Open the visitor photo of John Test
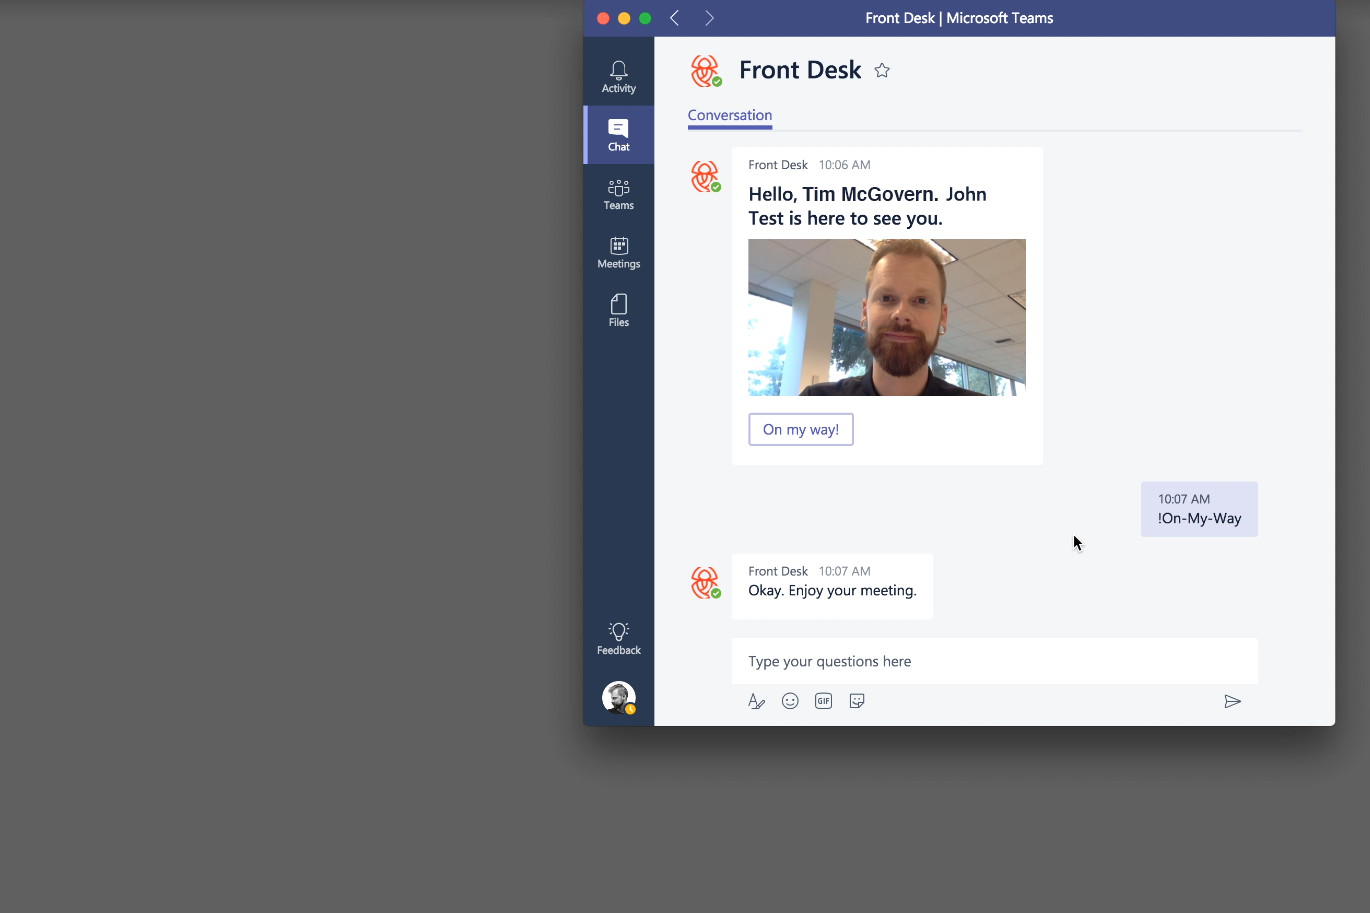 (x=887, y=317)
